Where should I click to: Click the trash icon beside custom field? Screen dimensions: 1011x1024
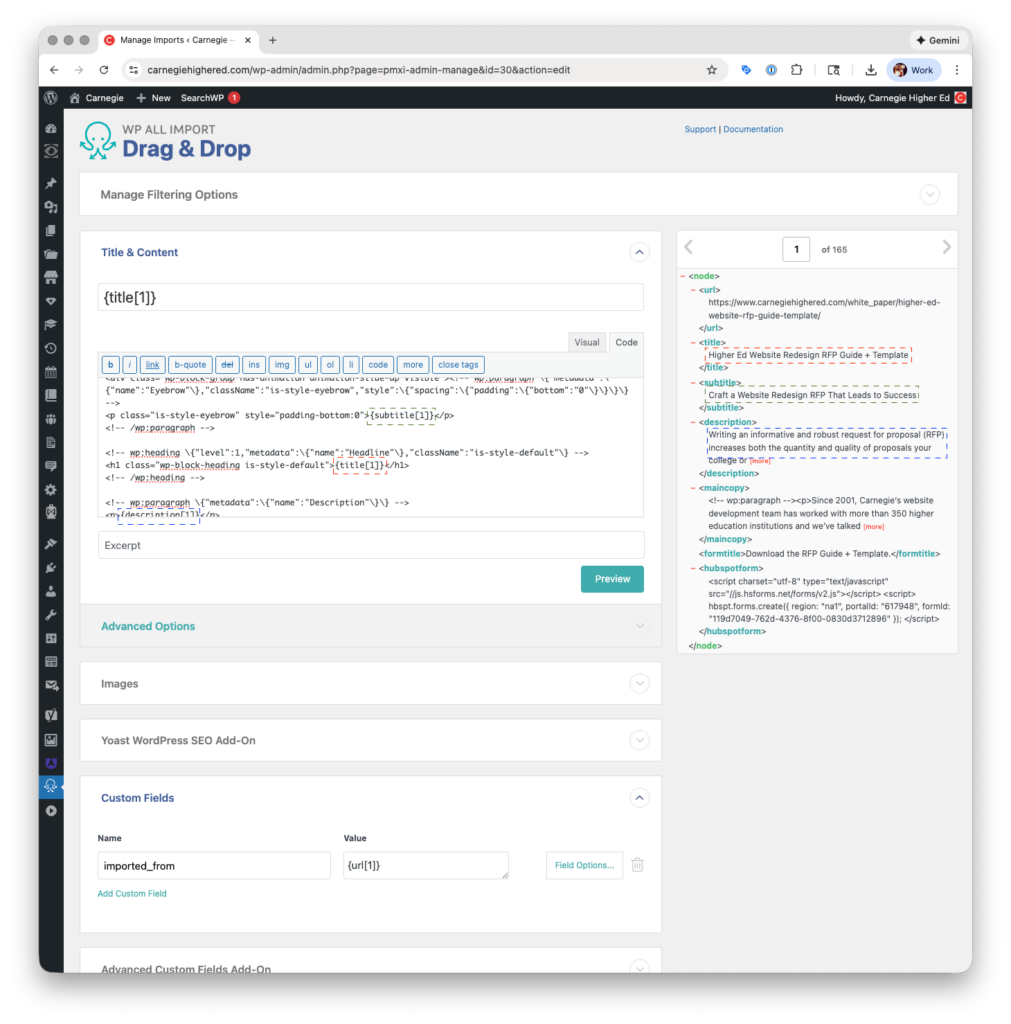click(x=637, y=865)
